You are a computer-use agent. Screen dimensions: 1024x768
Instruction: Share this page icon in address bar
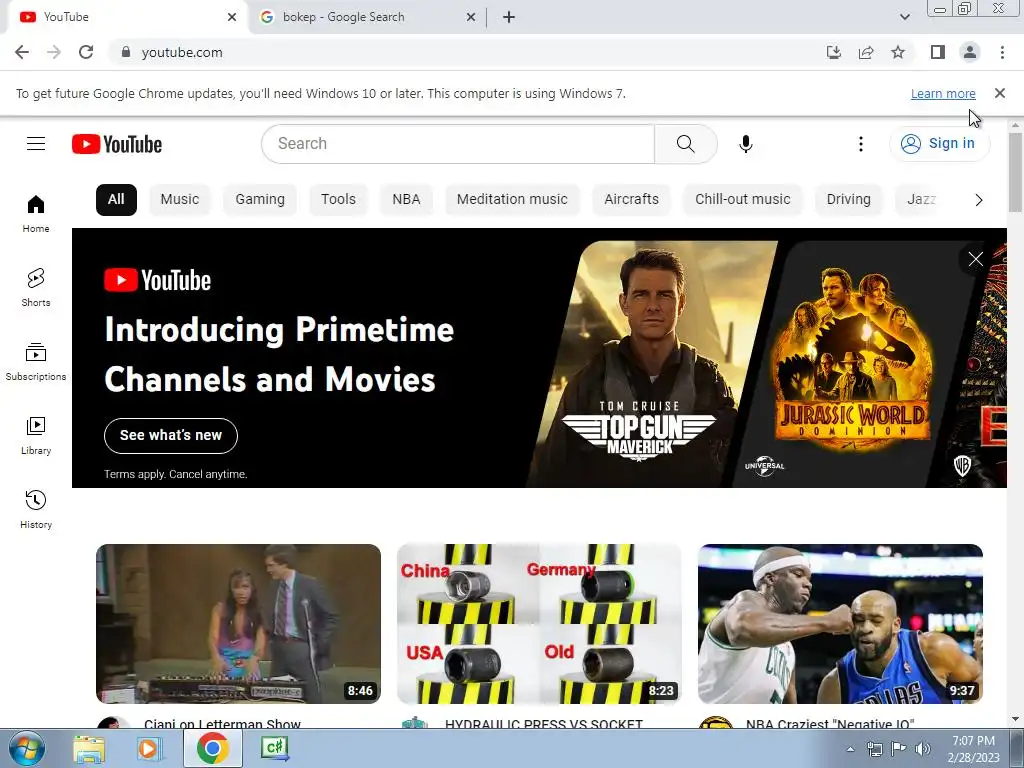pyautogui.click(x=866, y=52)
